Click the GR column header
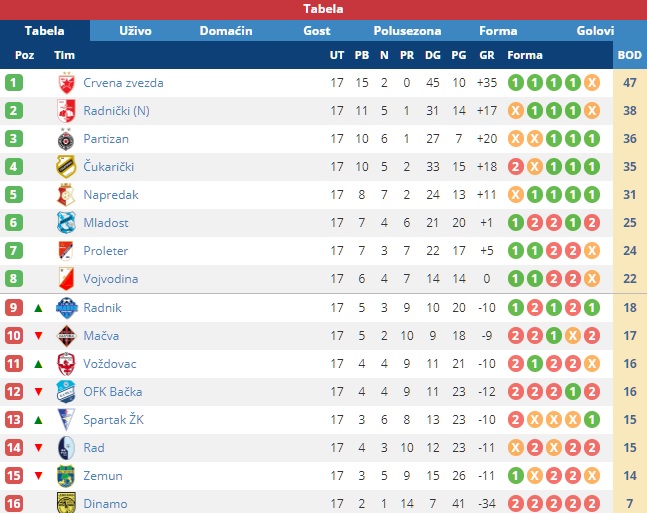The height and width of the screenshot is (513, 647). pos(487,55)
